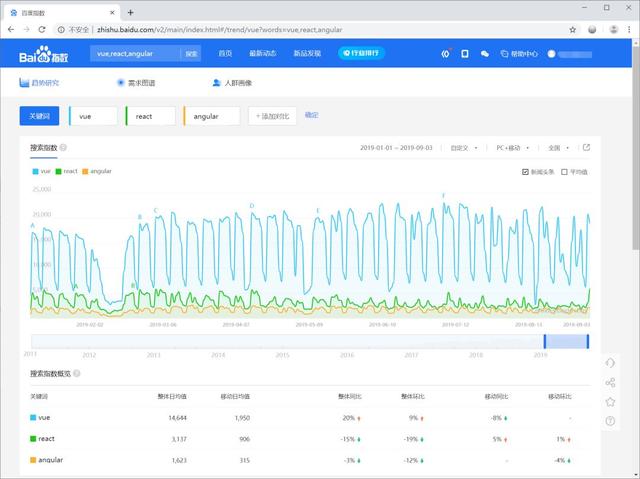Open the 最新动态 nav item
The width and height of the screenshot is (640, 479).
click(262, 53)
